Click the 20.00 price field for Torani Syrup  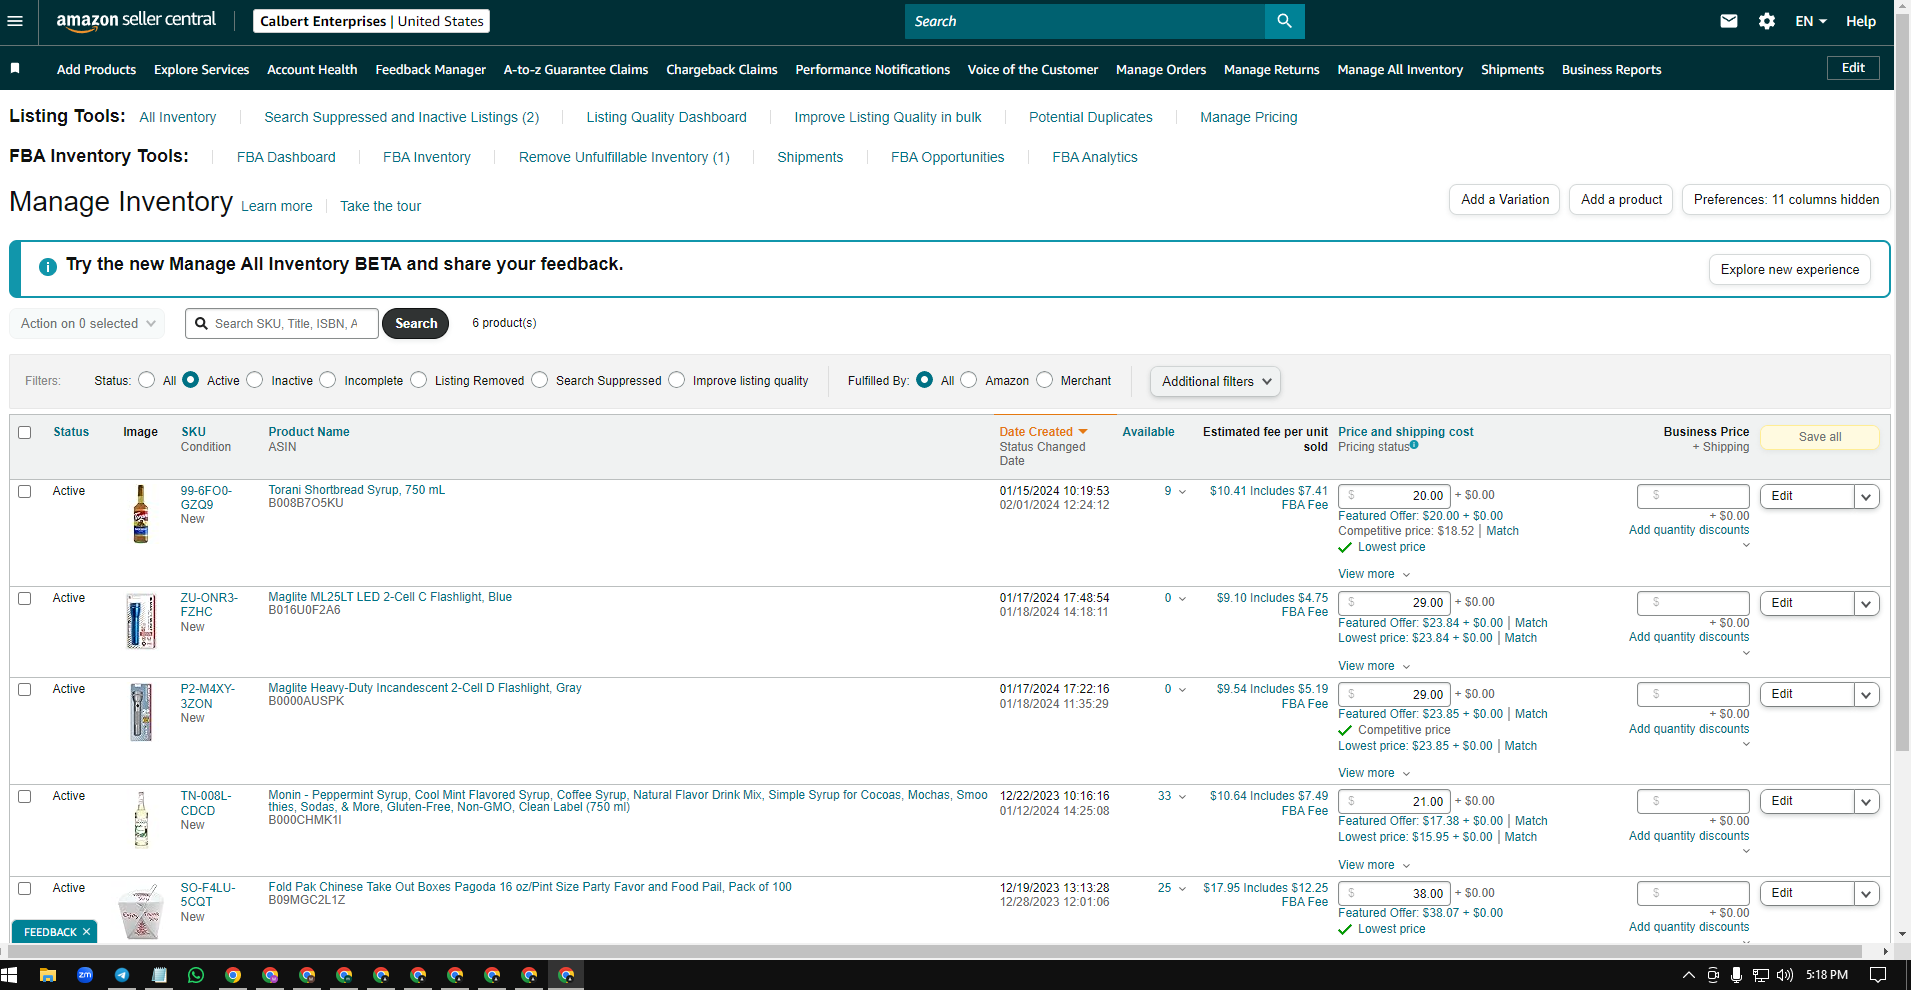[x=1394, y=496]
